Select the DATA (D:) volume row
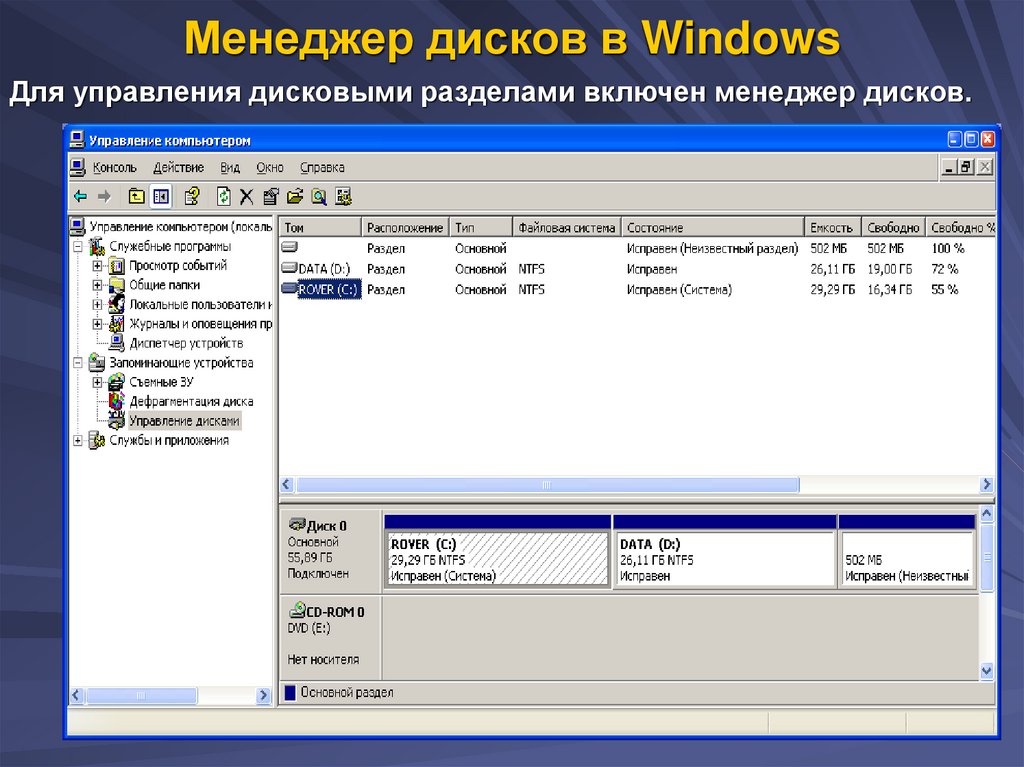This screenshot has height=767, width=1024. coord(637,269)
